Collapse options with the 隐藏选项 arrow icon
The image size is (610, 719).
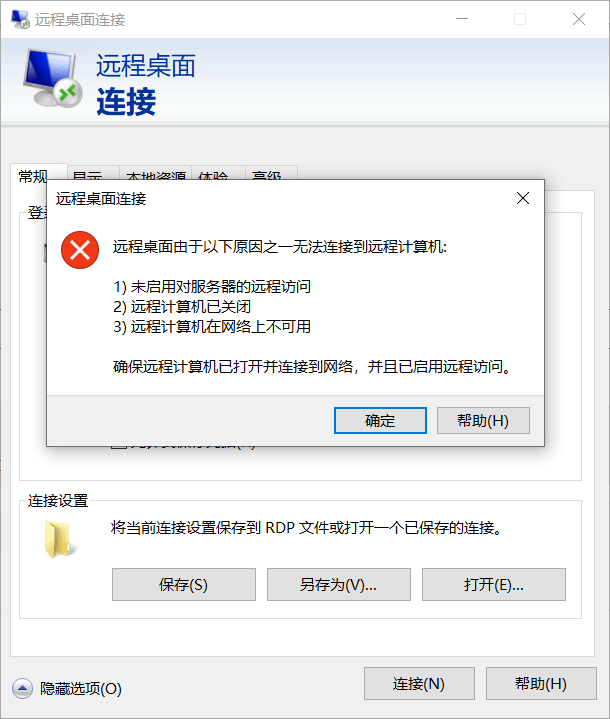22,688
